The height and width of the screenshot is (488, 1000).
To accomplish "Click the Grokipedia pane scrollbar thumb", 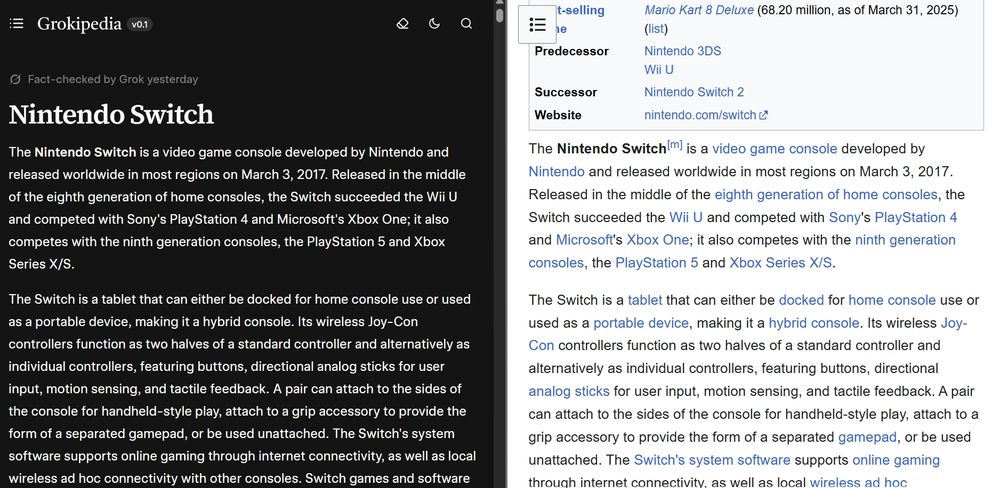I will coord(500,13).
